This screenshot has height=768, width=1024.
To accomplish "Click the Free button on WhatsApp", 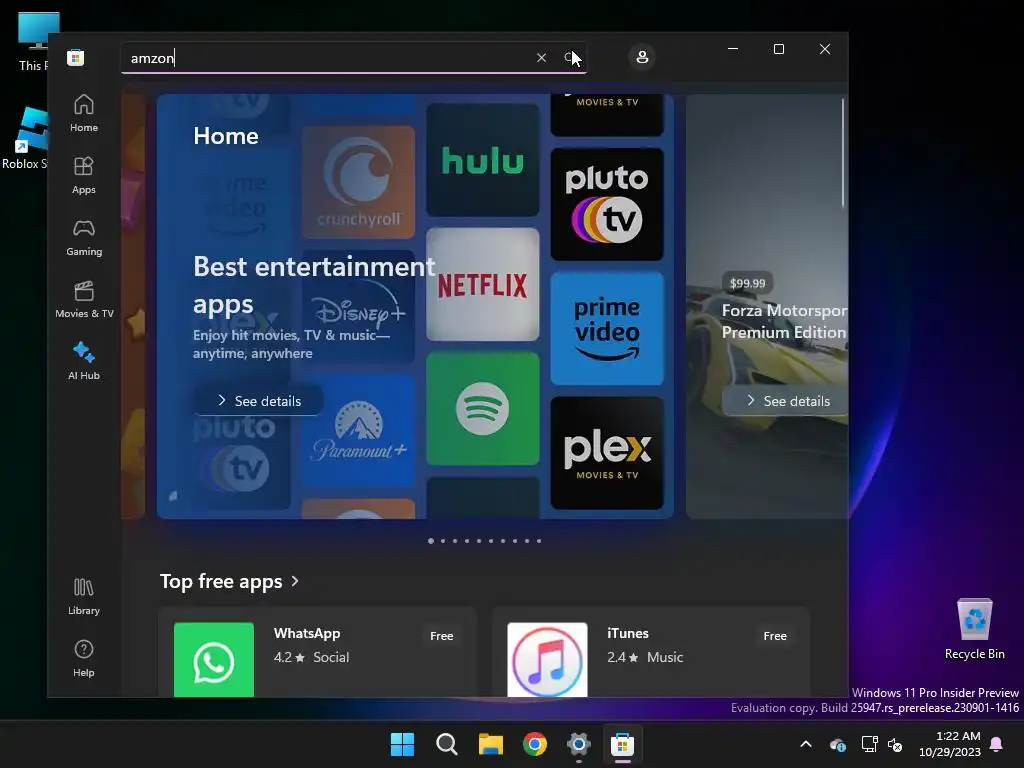I will pos(441,636).
